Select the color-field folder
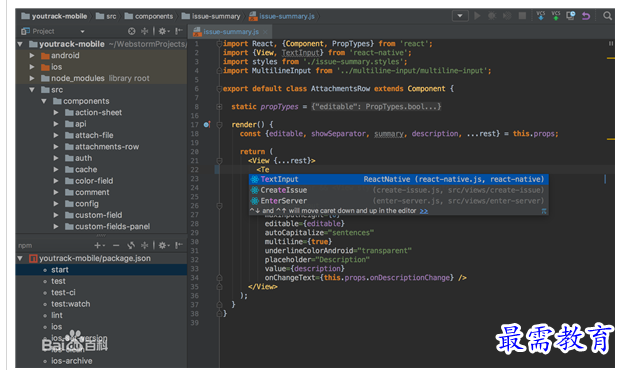The height and width of the screenshot is (370, 620). tap(89, 181)
